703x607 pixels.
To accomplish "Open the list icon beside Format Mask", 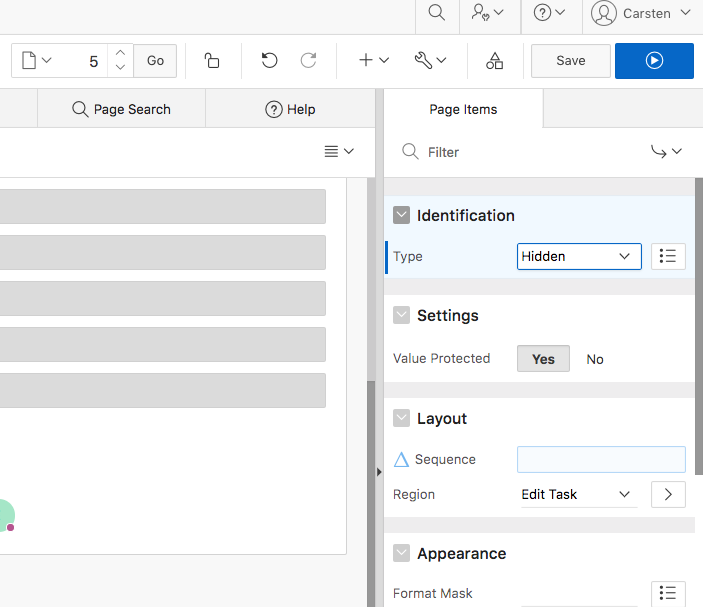I will pos(668,593).
